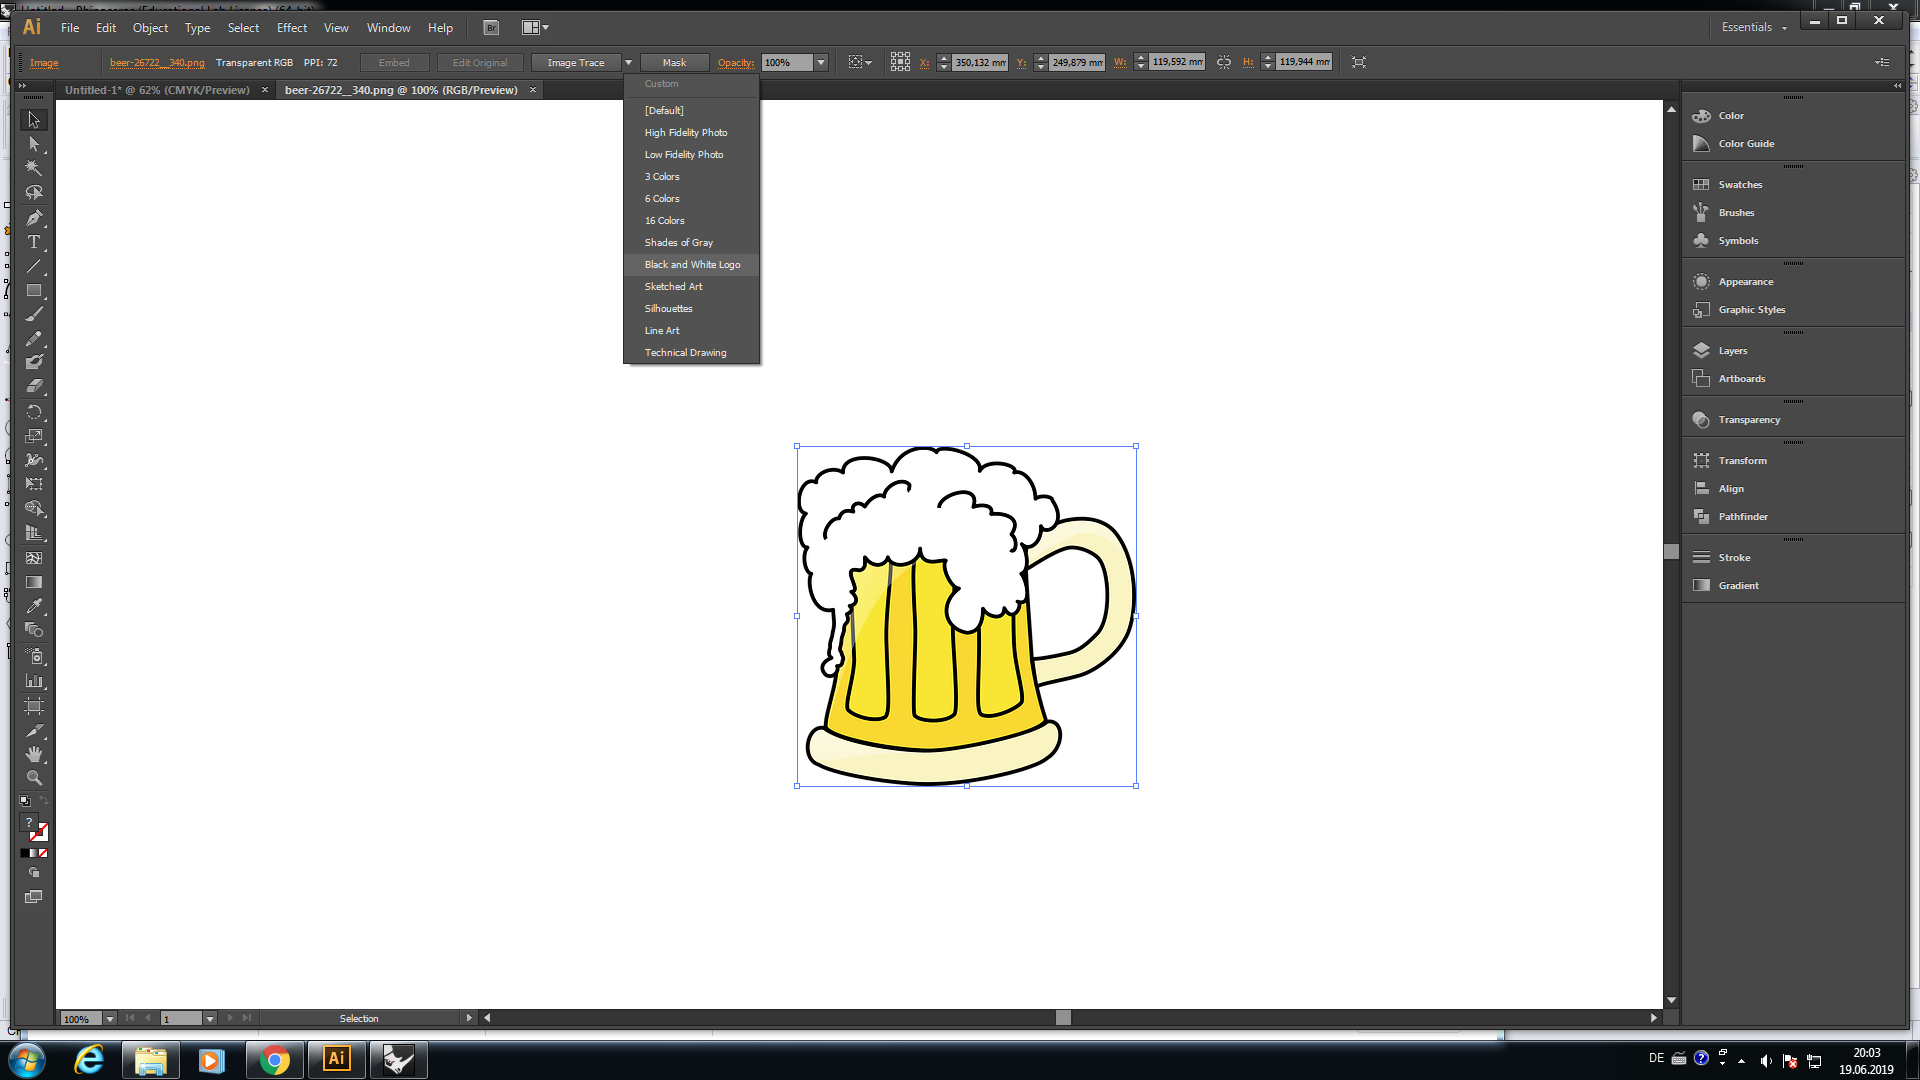The image size is (1920, 1080).
Task: Click the Mask button
Action: tap(674, 62)
